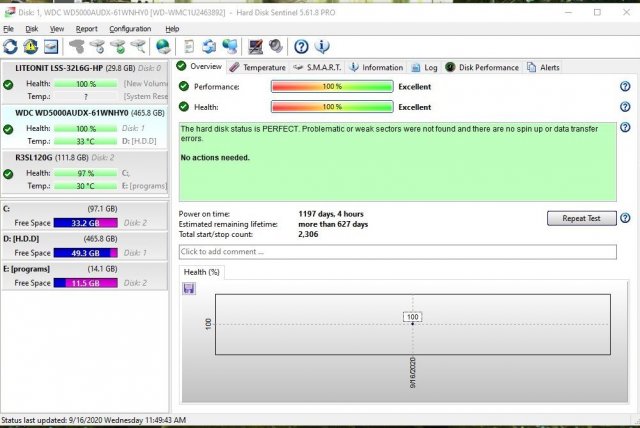Click the globe icon in the toolbar
This screenshot has height=428, width=640.
point(161,47)
